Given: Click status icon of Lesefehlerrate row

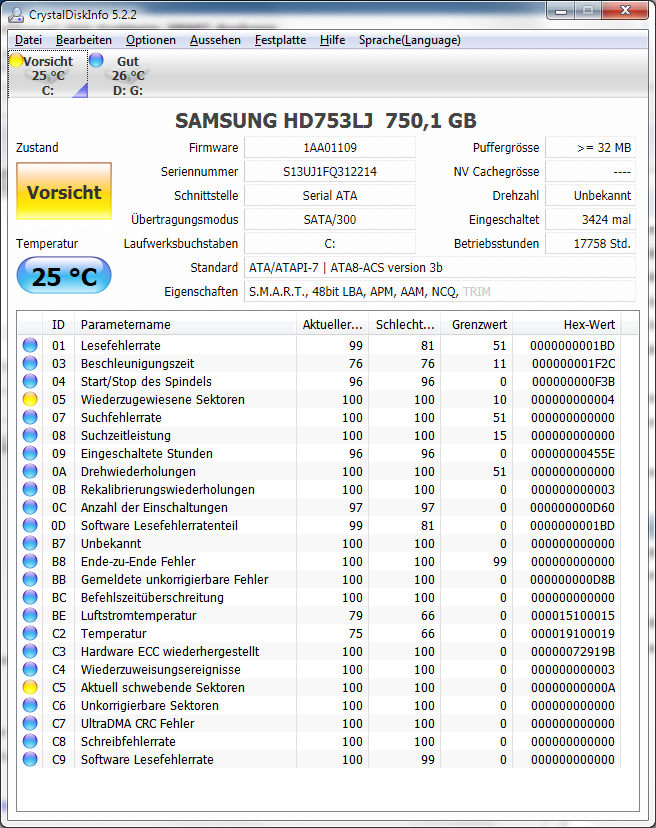Looking at the screenshot, I should [x=30, y=345].
